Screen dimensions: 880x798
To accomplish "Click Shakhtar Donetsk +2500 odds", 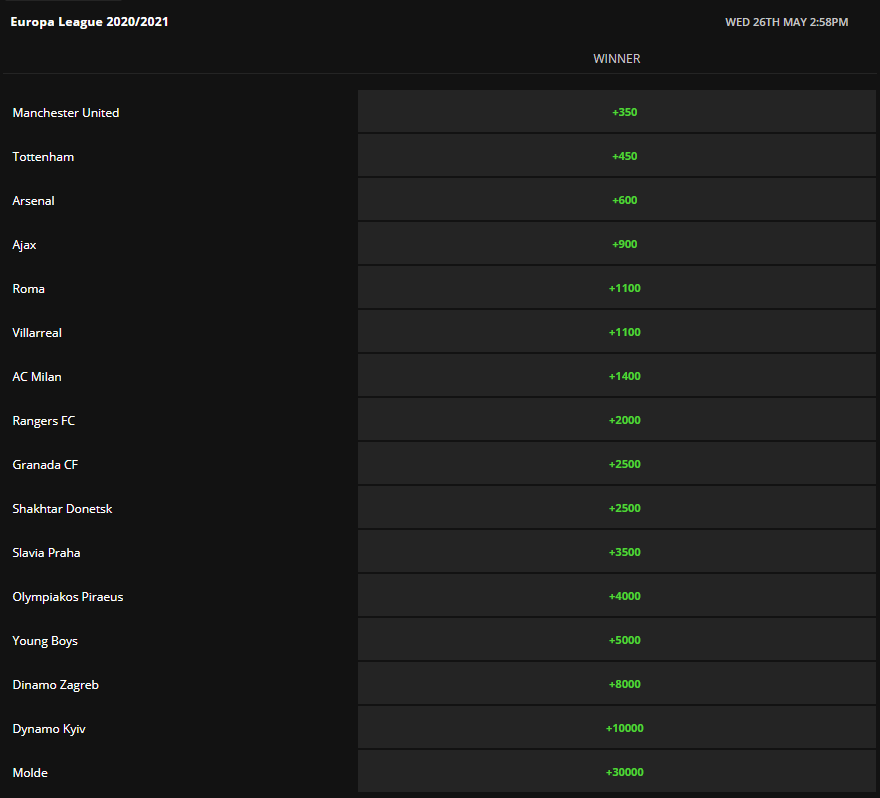I will click(x=617, y=508).
